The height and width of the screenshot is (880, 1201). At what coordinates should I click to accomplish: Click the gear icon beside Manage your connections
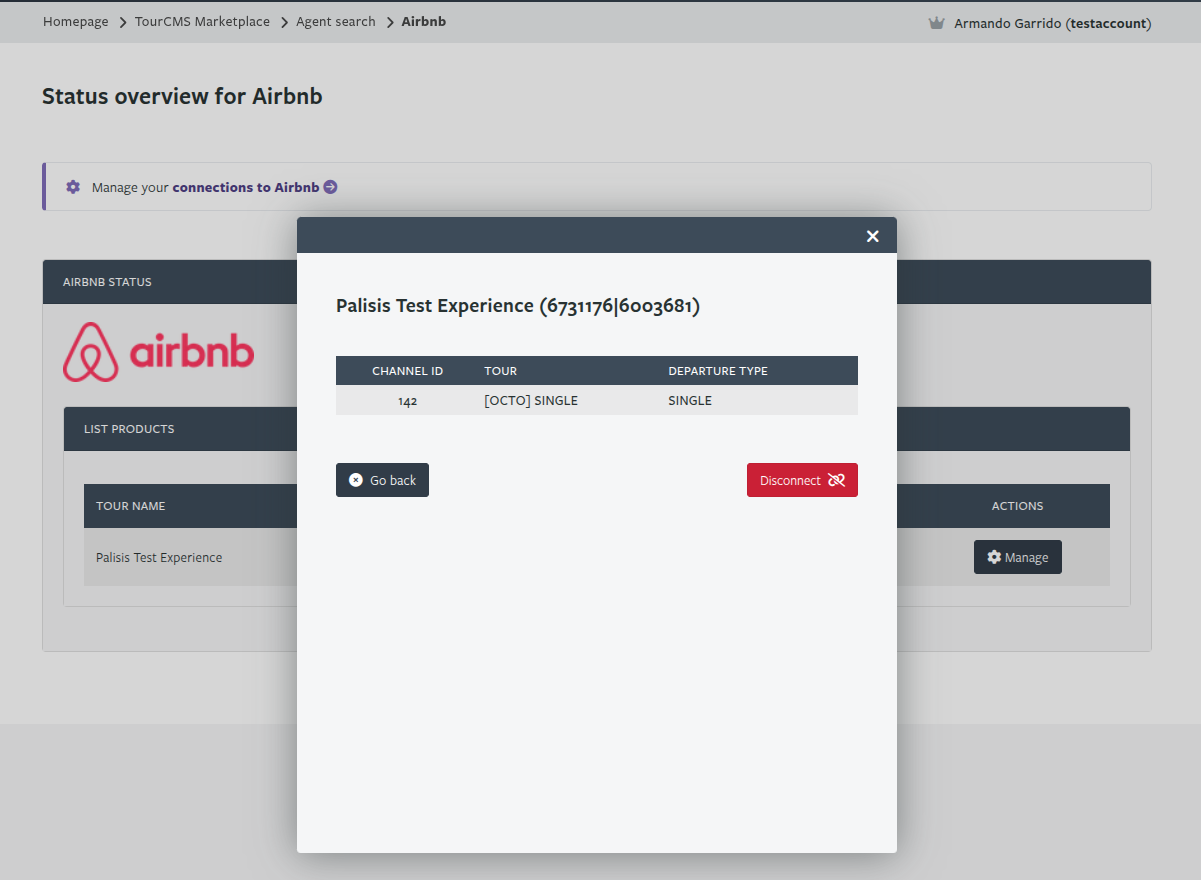(x=73, y=187)
